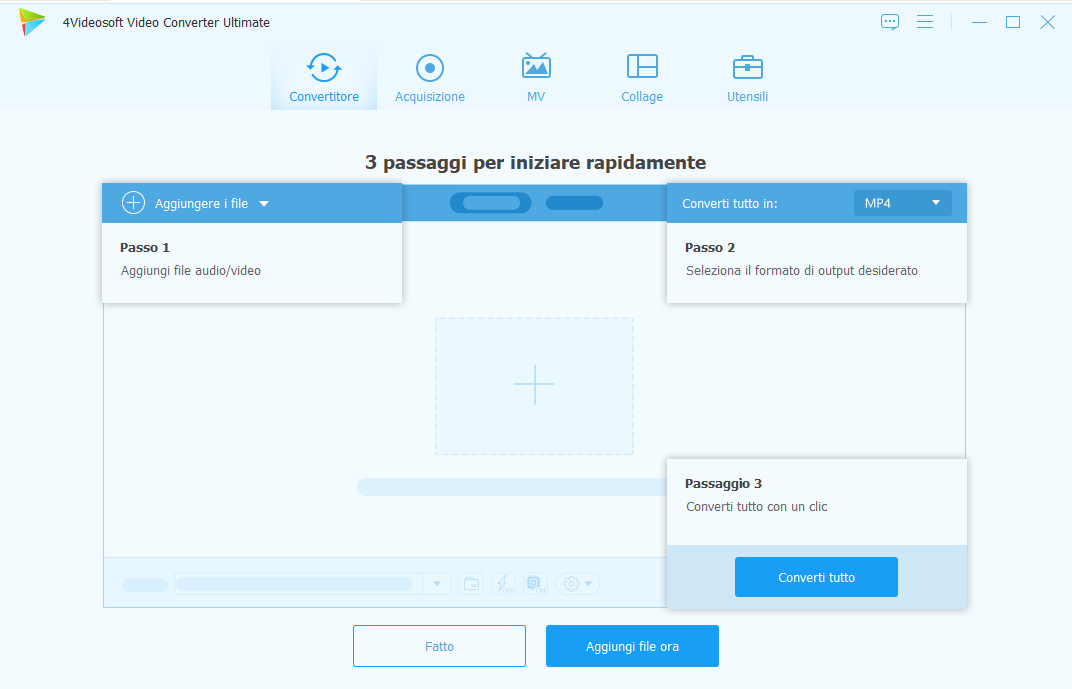
Task: Toggle the lightning hardware acceleration icon
Action: [504, 584]
